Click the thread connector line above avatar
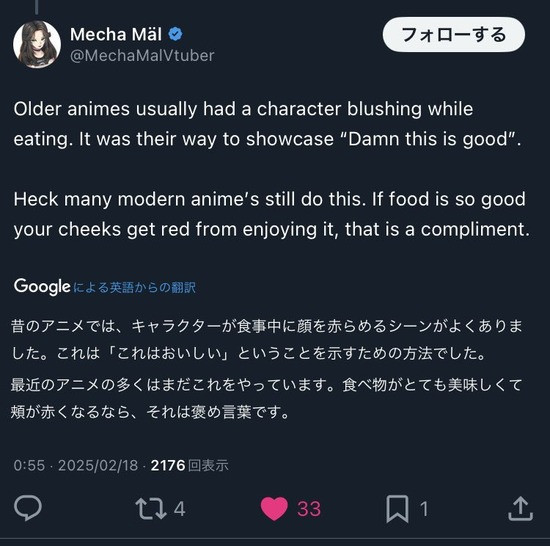 pos(36,7)
